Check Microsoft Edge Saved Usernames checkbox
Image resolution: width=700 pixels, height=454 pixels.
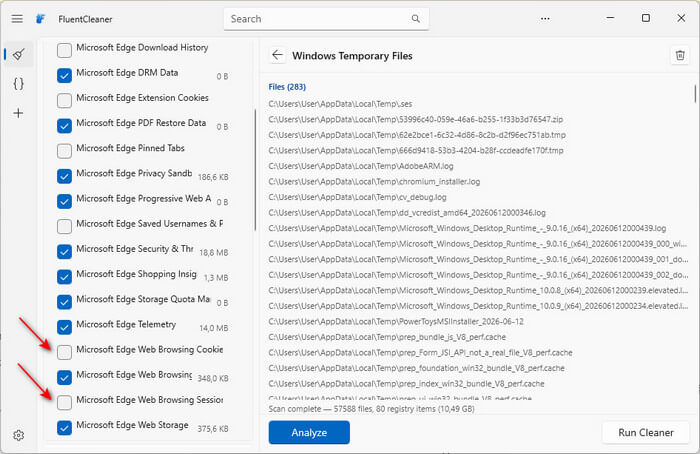(64, 226)
